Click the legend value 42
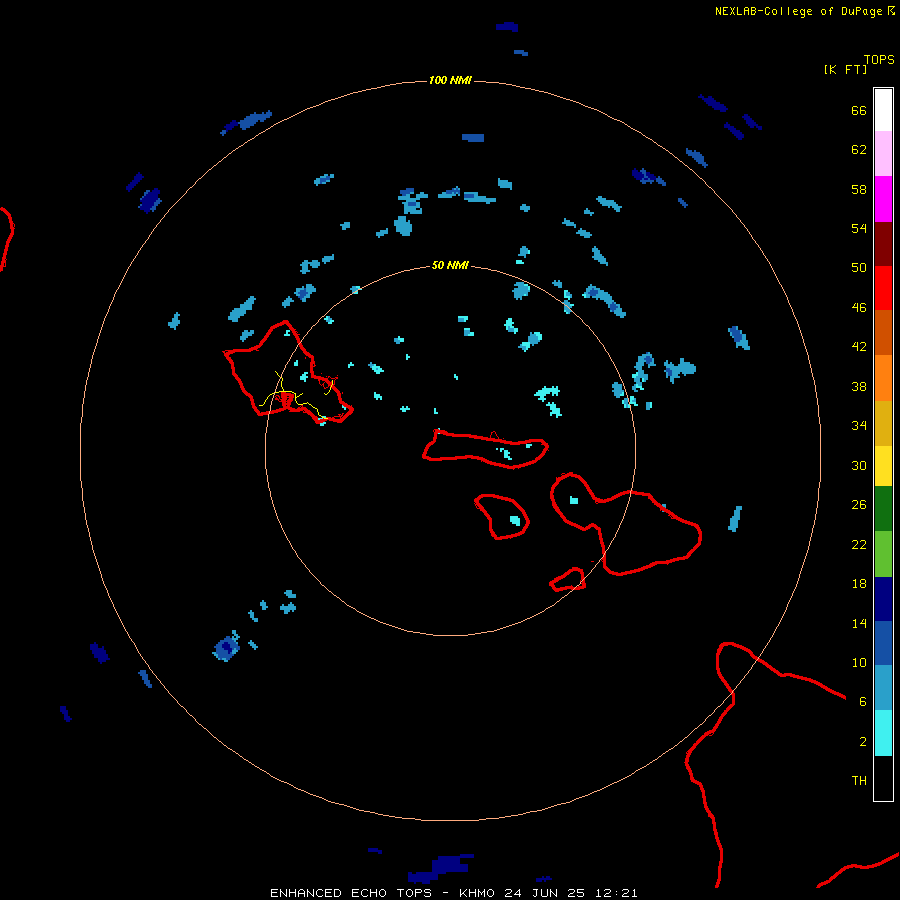Screen dimensions: 900x900 pyautogui.click(x=859, y=347)
